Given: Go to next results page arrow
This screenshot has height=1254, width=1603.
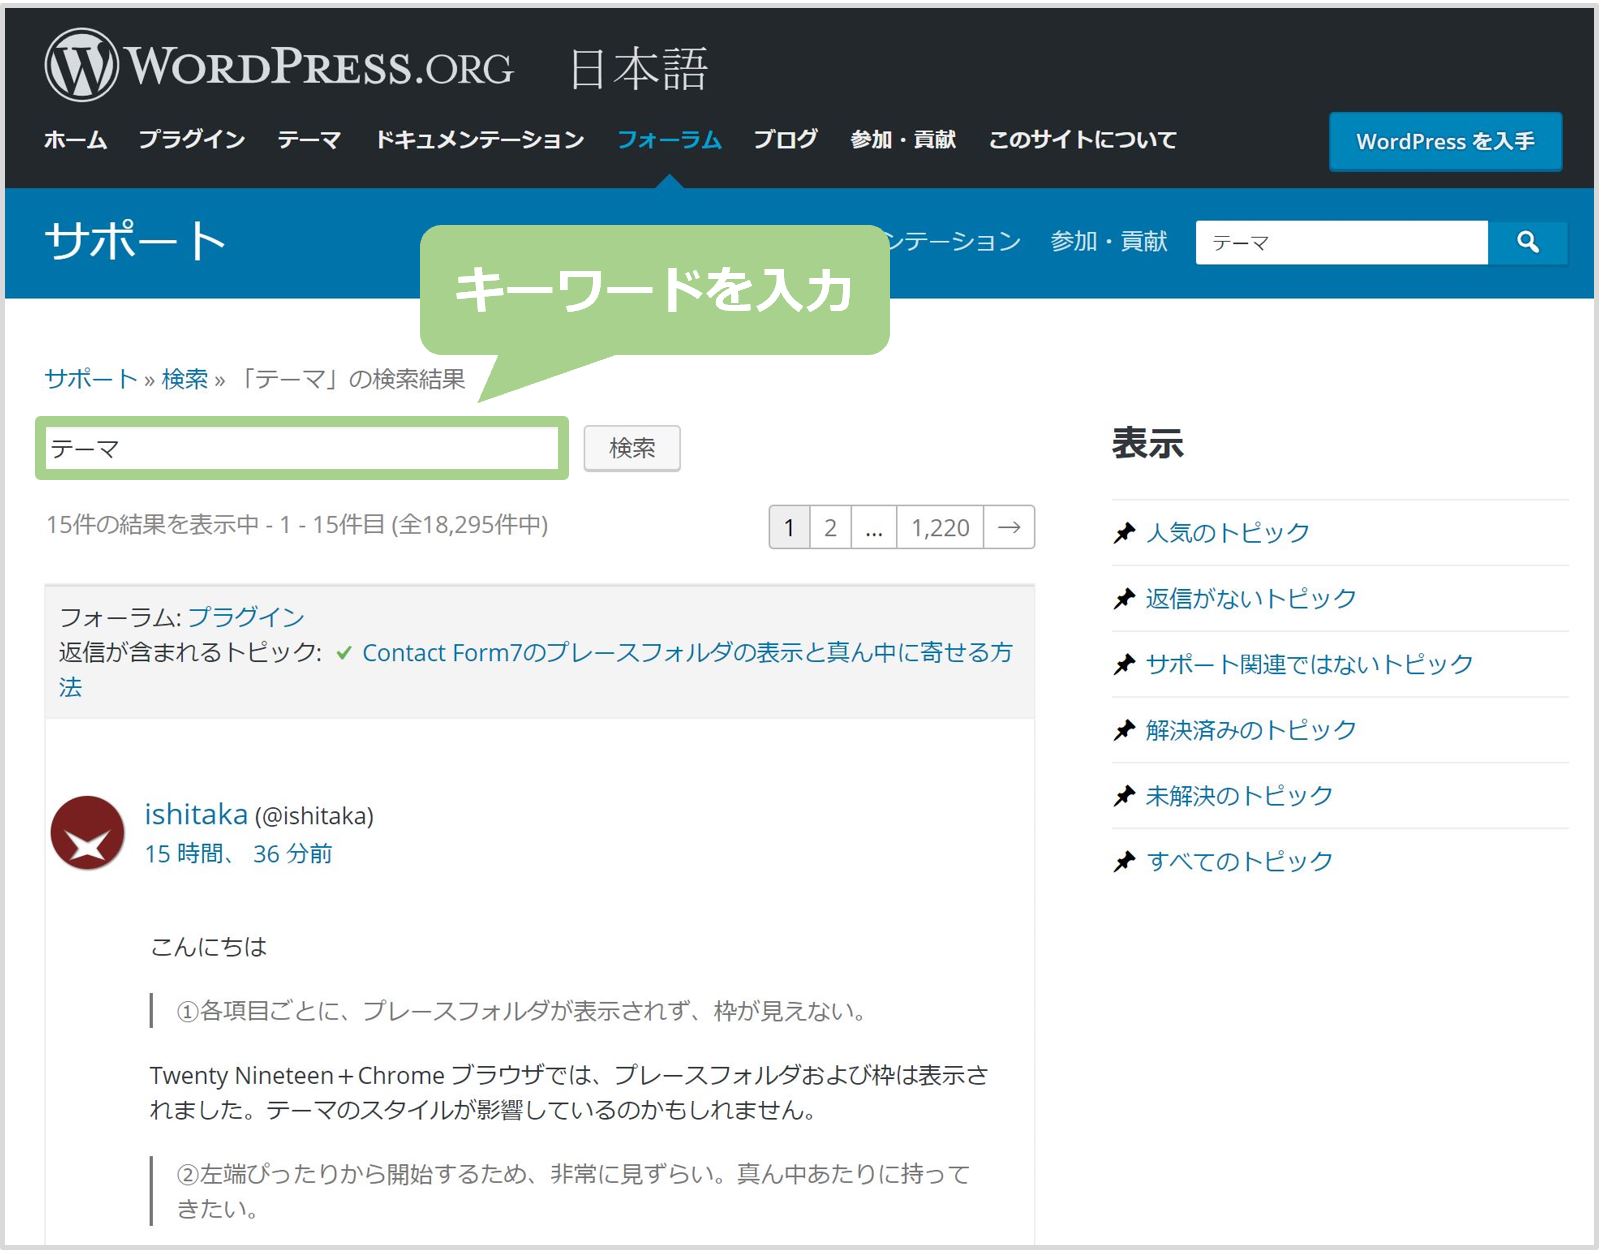Looking at the screenshot, I should 1009,527.
